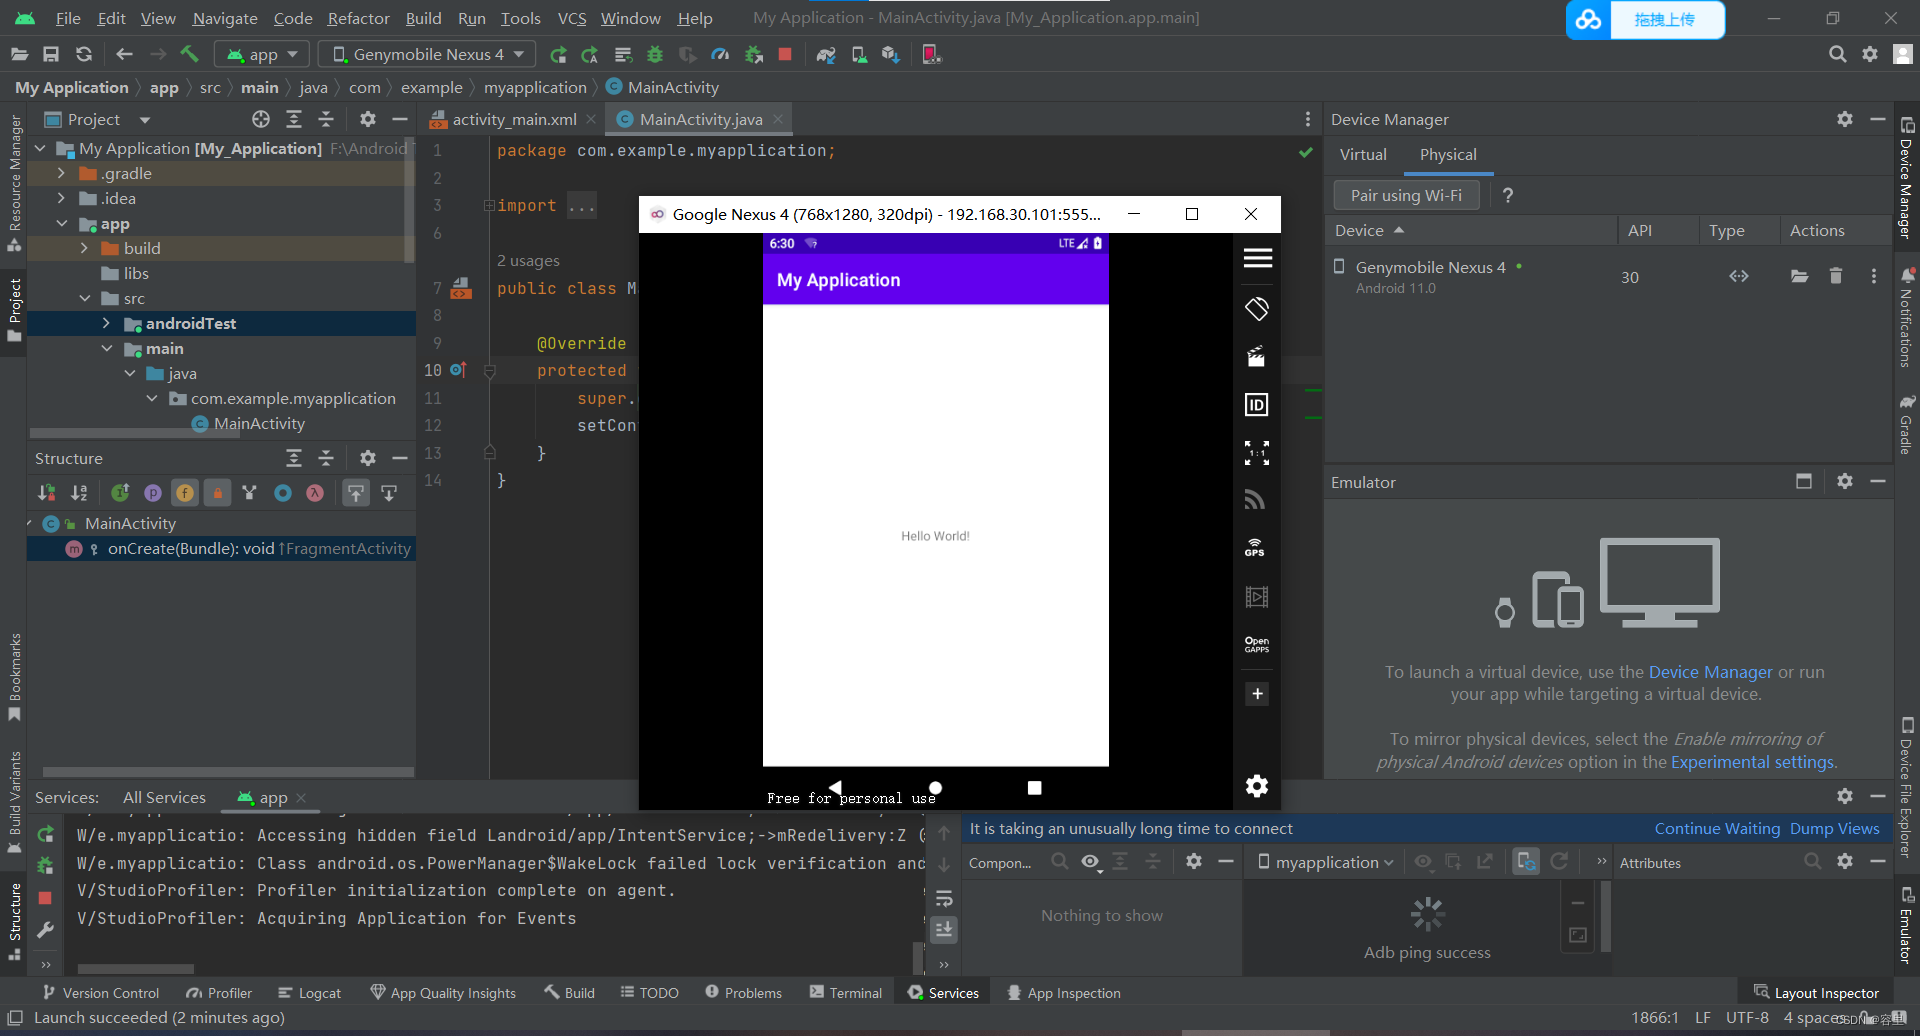Screen dimensions: 1920x1036
Task: Click the Pair using Wi-Fi button
Action: [x=1405, y=195]
